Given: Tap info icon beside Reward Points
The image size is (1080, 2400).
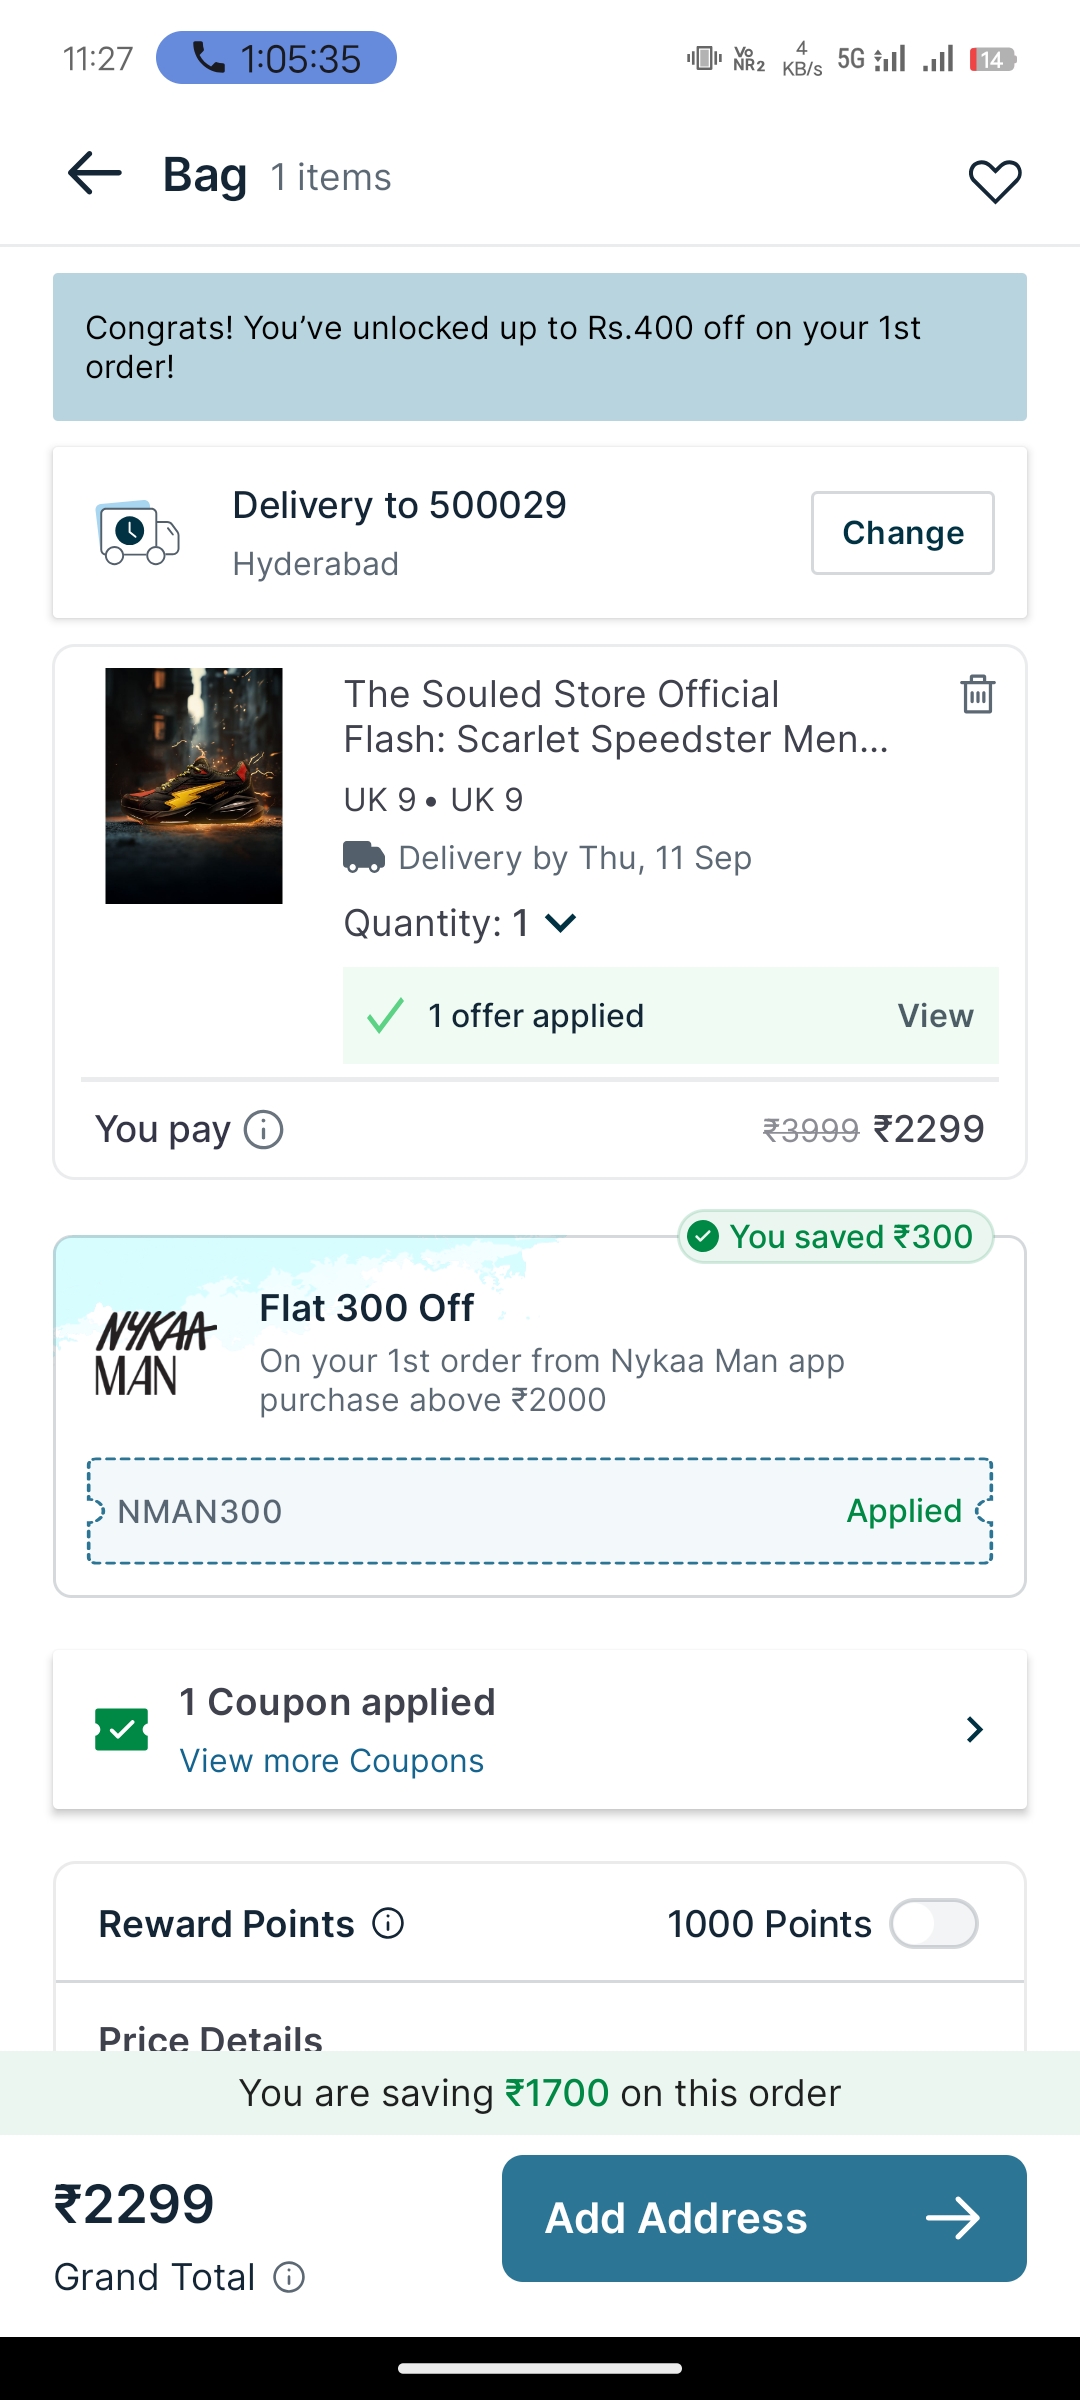Looking at the screenshot, I should point(388,1923).
